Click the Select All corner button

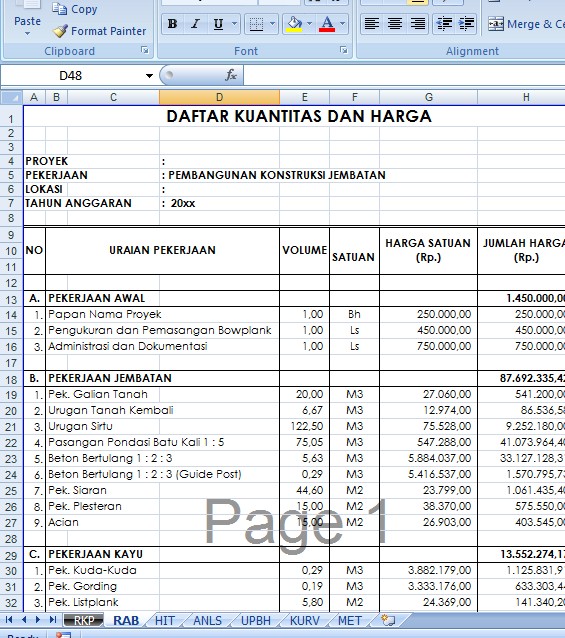11,98
